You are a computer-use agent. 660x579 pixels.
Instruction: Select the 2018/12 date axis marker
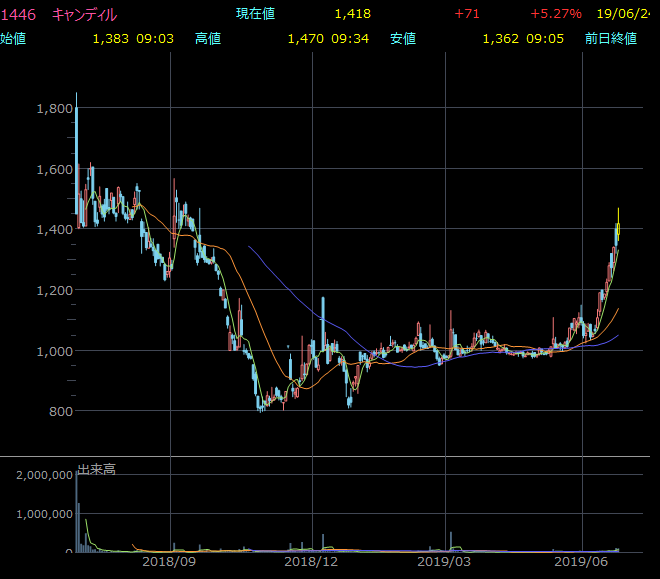tap(312, 564)
